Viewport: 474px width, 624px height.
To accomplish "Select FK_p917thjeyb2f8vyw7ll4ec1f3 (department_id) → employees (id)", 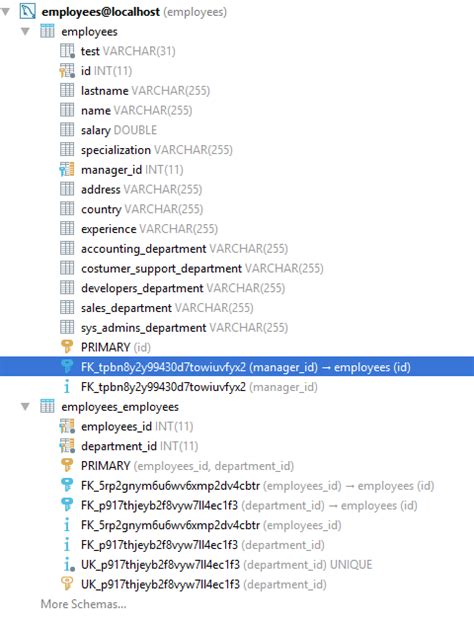I will 249,505.
